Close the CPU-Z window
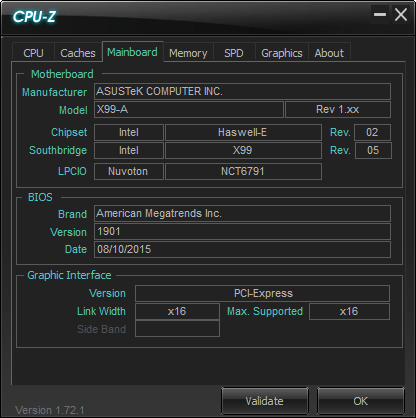The image size is (416, 418). [400, 15]
